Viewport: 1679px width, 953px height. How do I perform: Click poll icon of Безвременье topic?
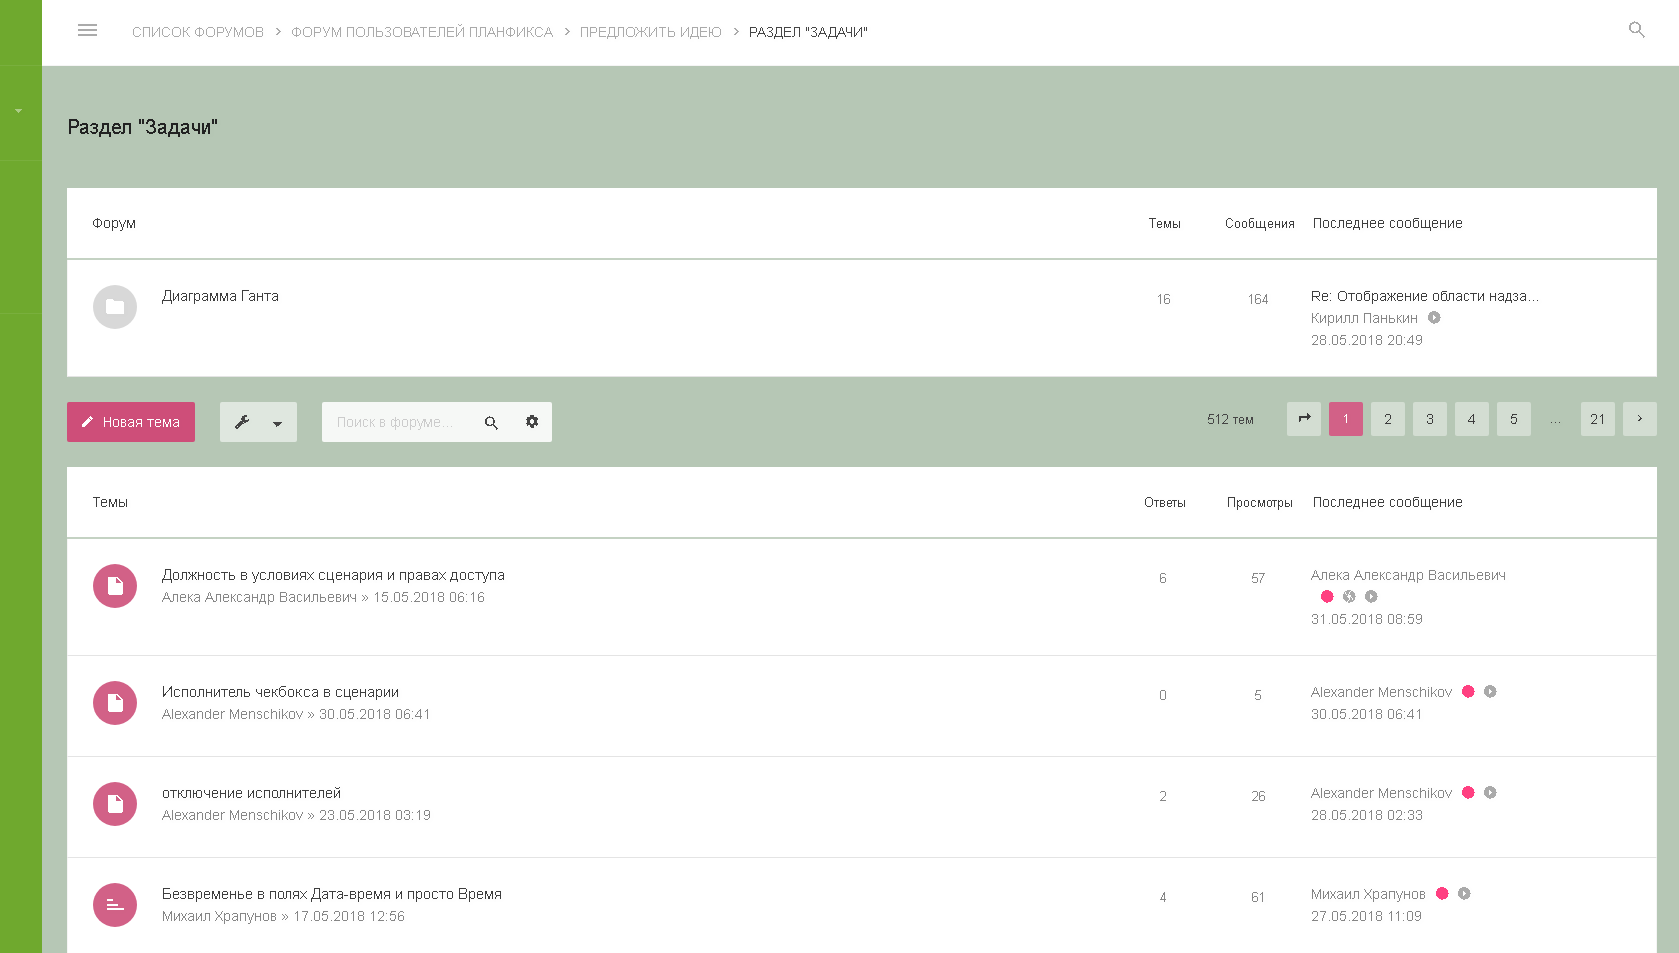(115, 905)
